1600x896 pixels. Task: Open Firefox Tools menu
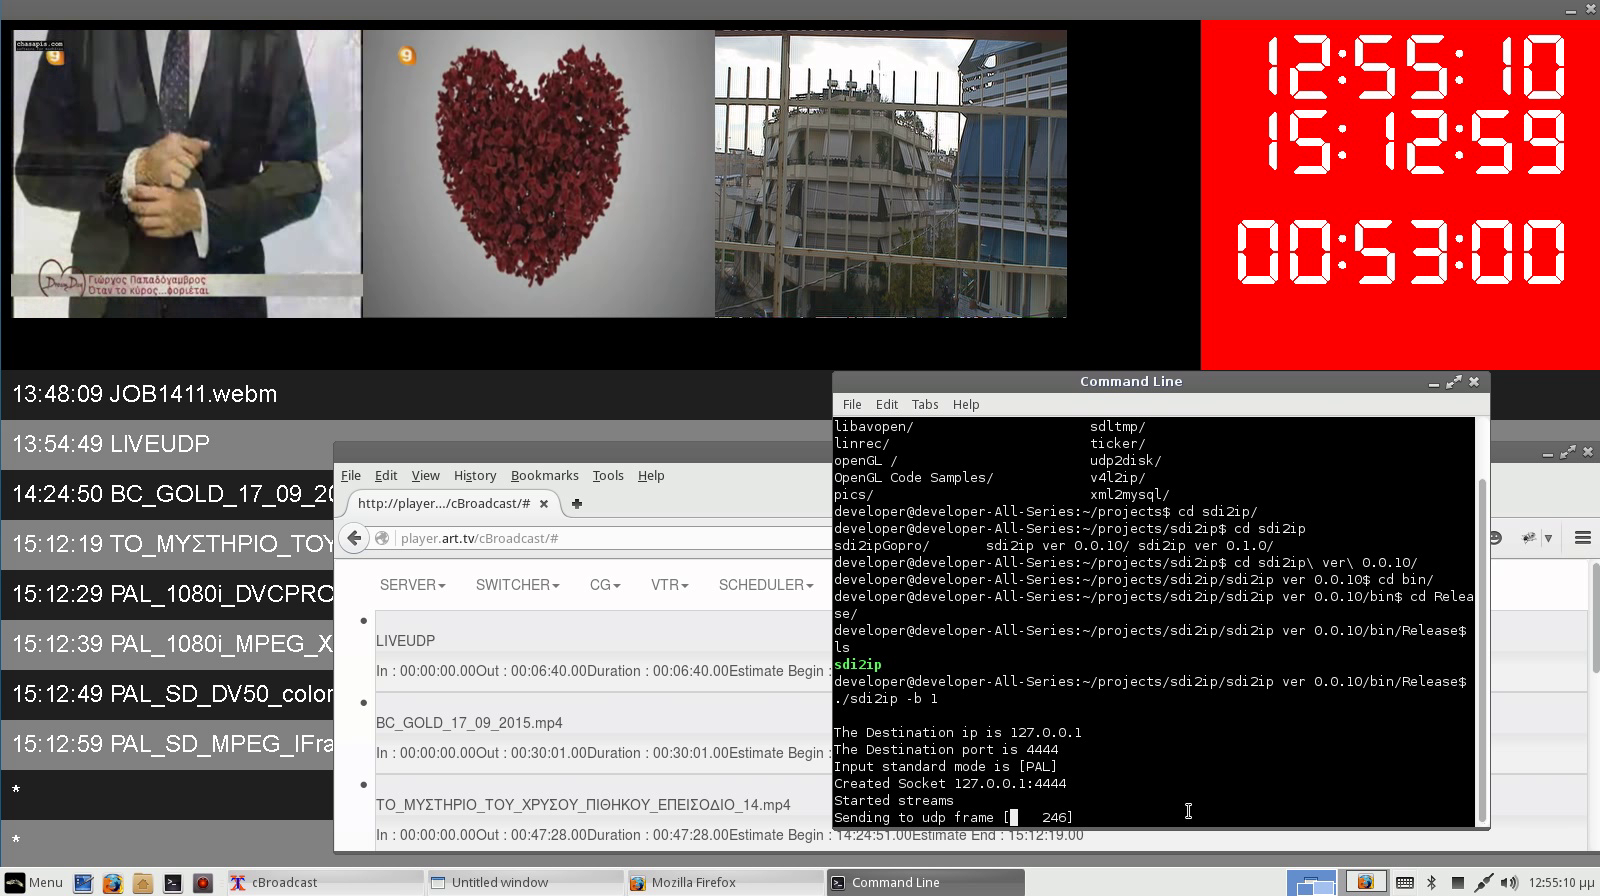pyautogui.click(x=608, y=475)
